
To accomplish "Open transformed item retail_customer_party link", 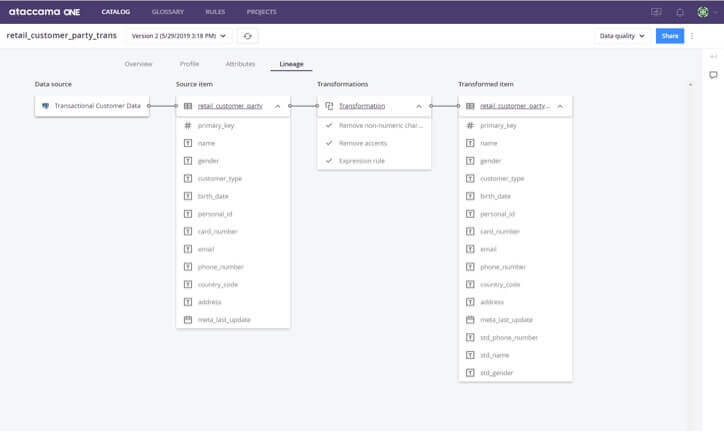I will (x=515, y=106).
